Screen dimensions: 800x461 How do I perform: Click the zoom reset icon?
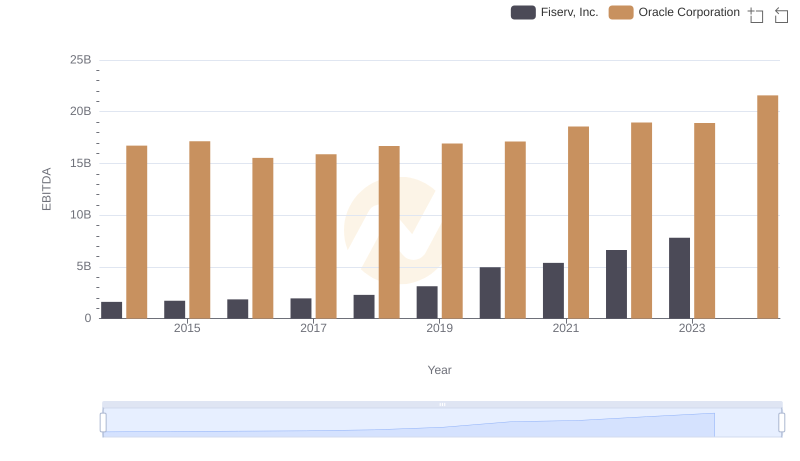pos(781,15)
